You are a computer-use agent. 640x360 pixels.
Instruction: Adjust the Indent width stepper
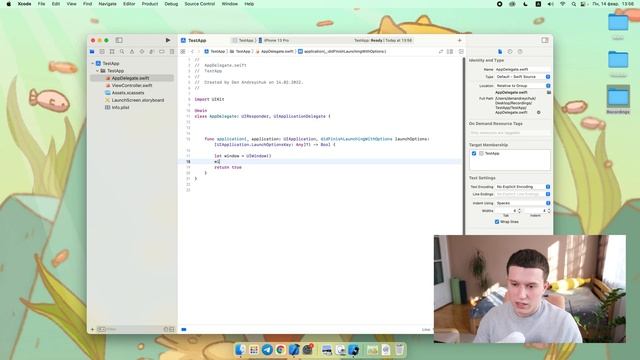549,211
